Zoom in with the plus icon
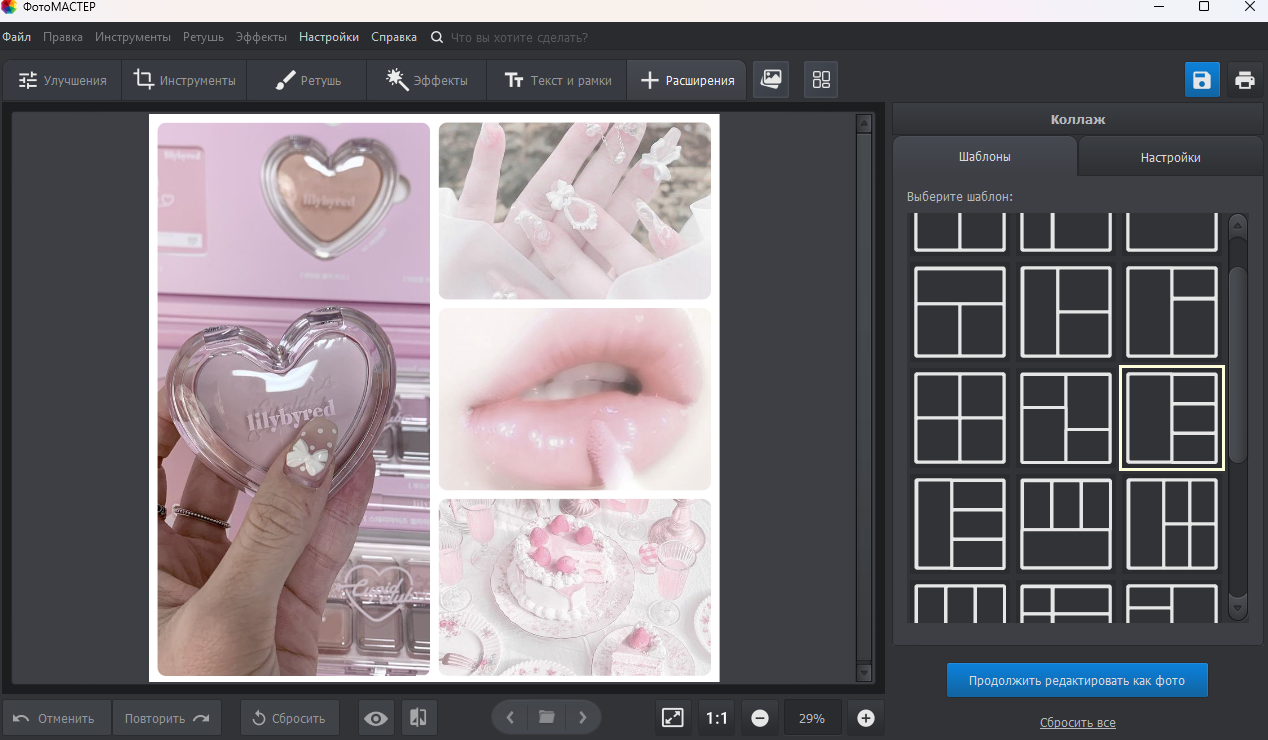The height and width of the screenshot is (740, 1268). point(866,718)
